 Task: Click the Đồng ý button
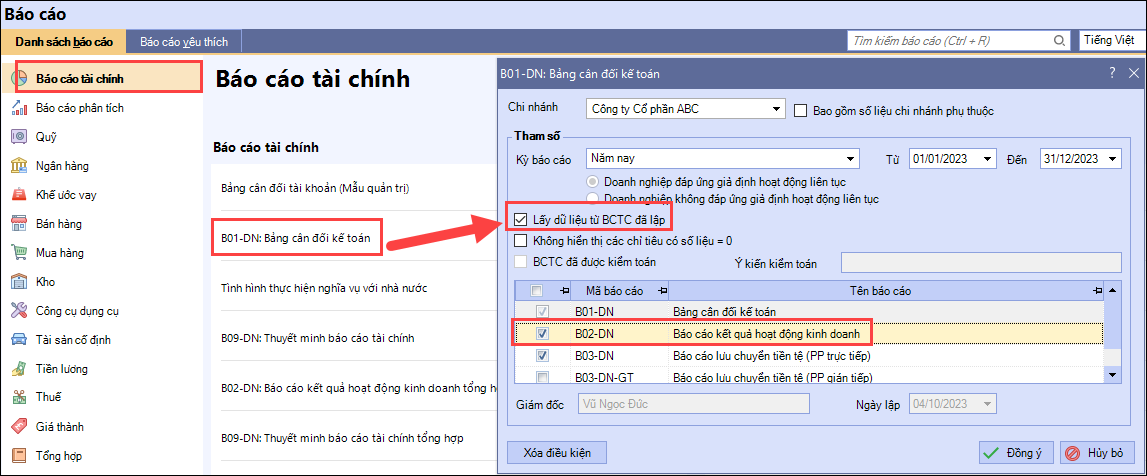pos(1014,453)
